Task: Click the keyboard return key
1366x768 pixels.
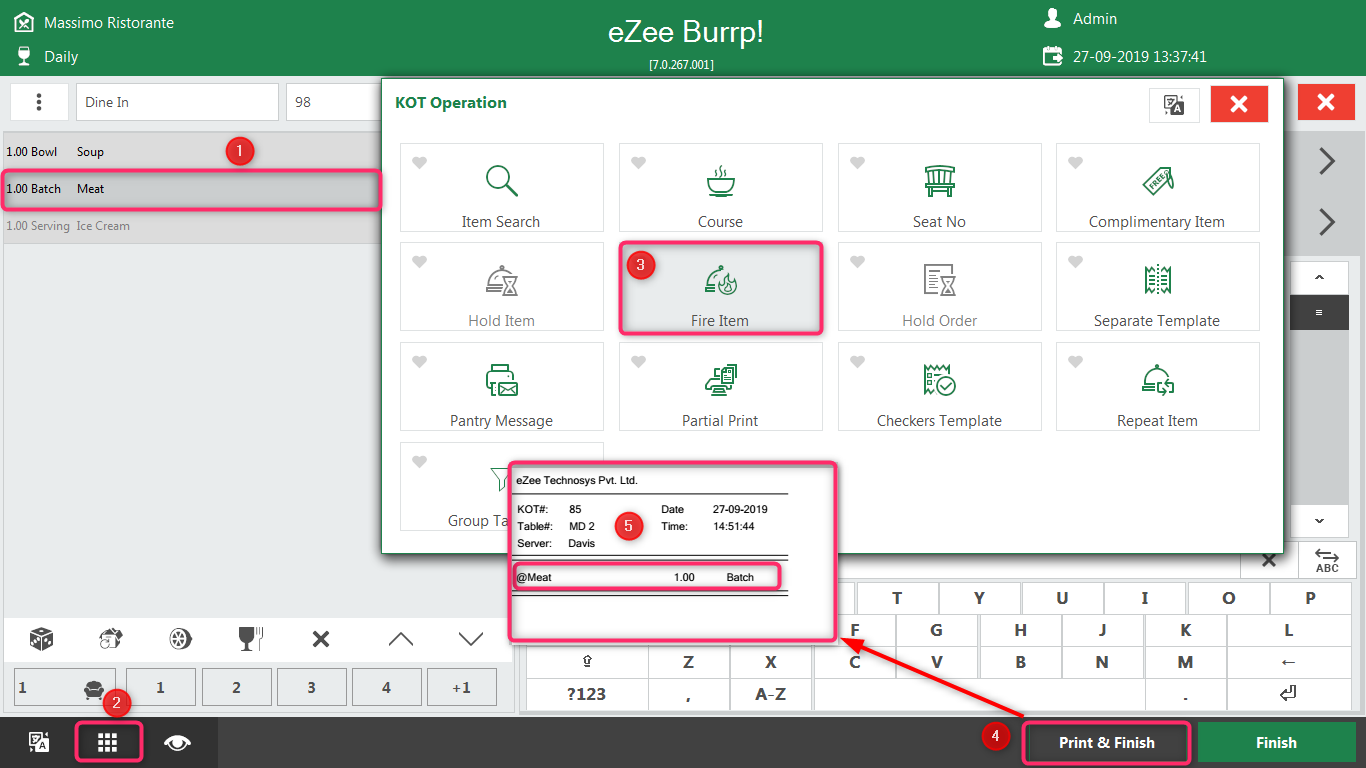Action: click(1288, 694)
